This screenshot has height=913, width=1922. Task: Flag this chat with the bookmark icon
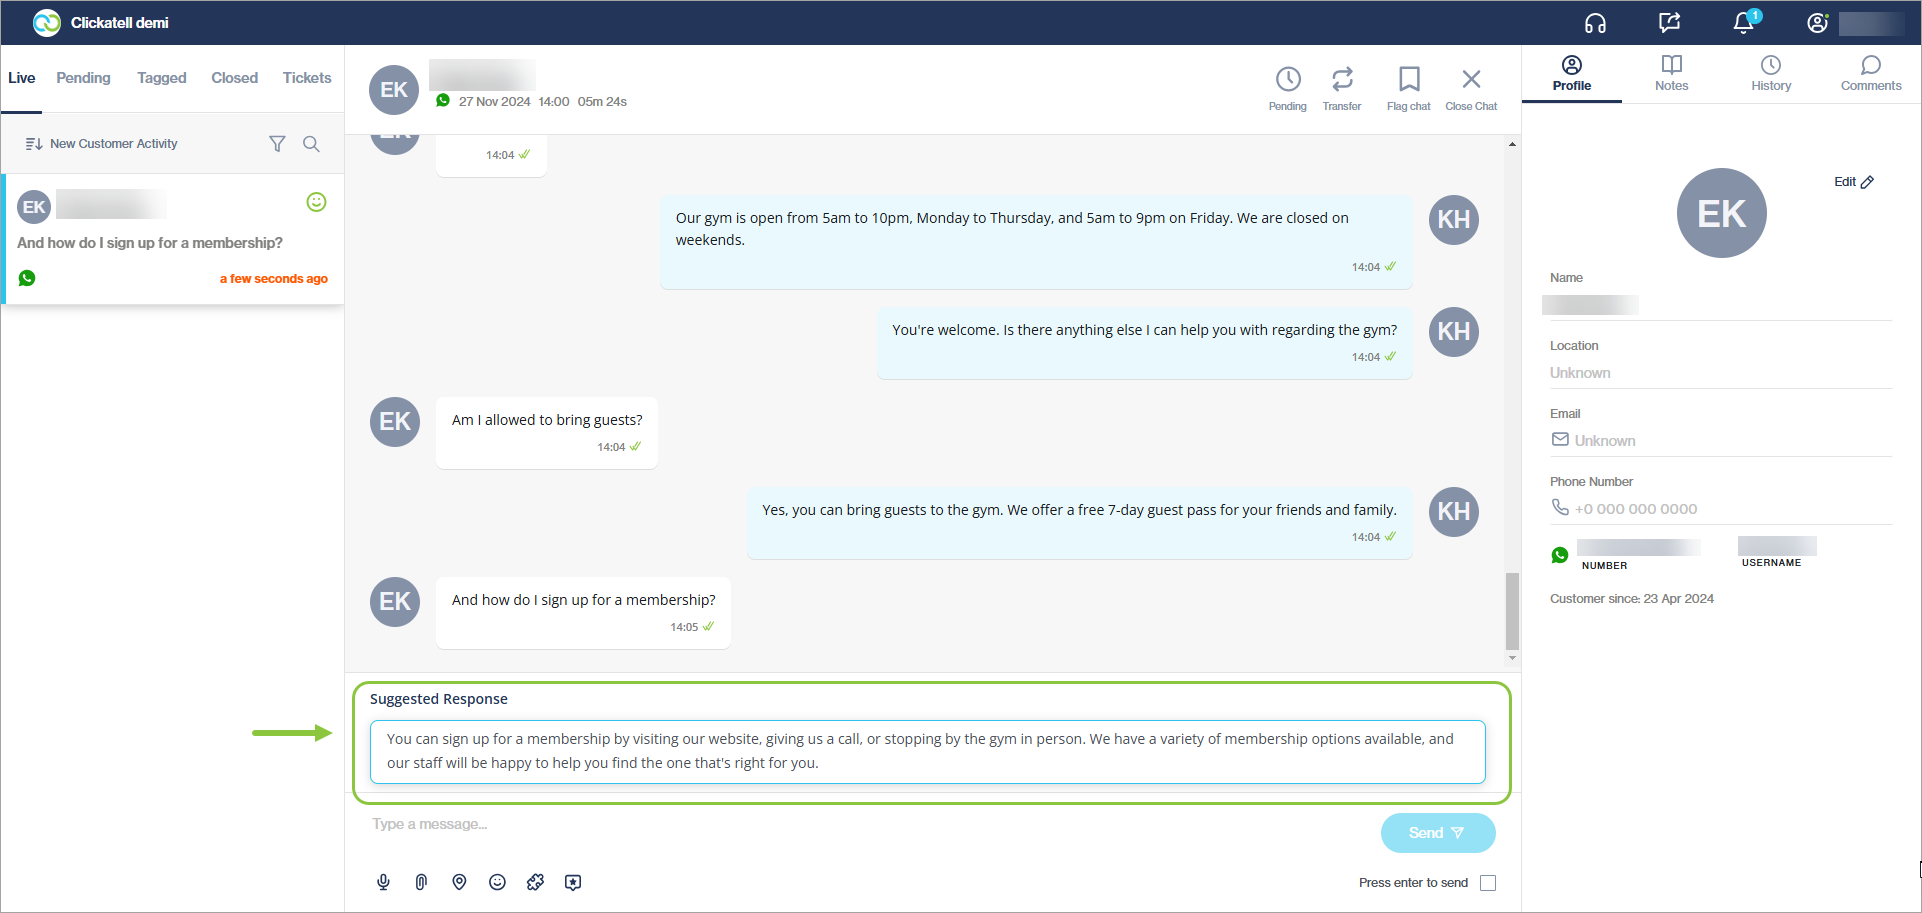coord(1408,88)
